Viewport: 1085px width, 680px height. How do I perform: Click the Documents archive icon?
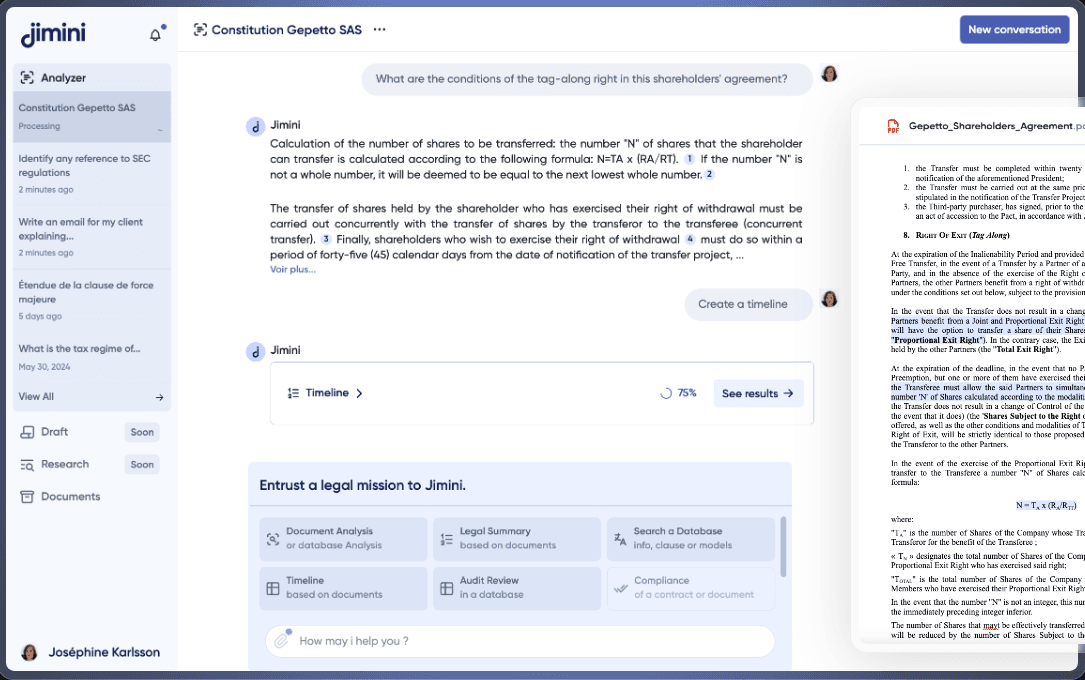coord(27,497)
